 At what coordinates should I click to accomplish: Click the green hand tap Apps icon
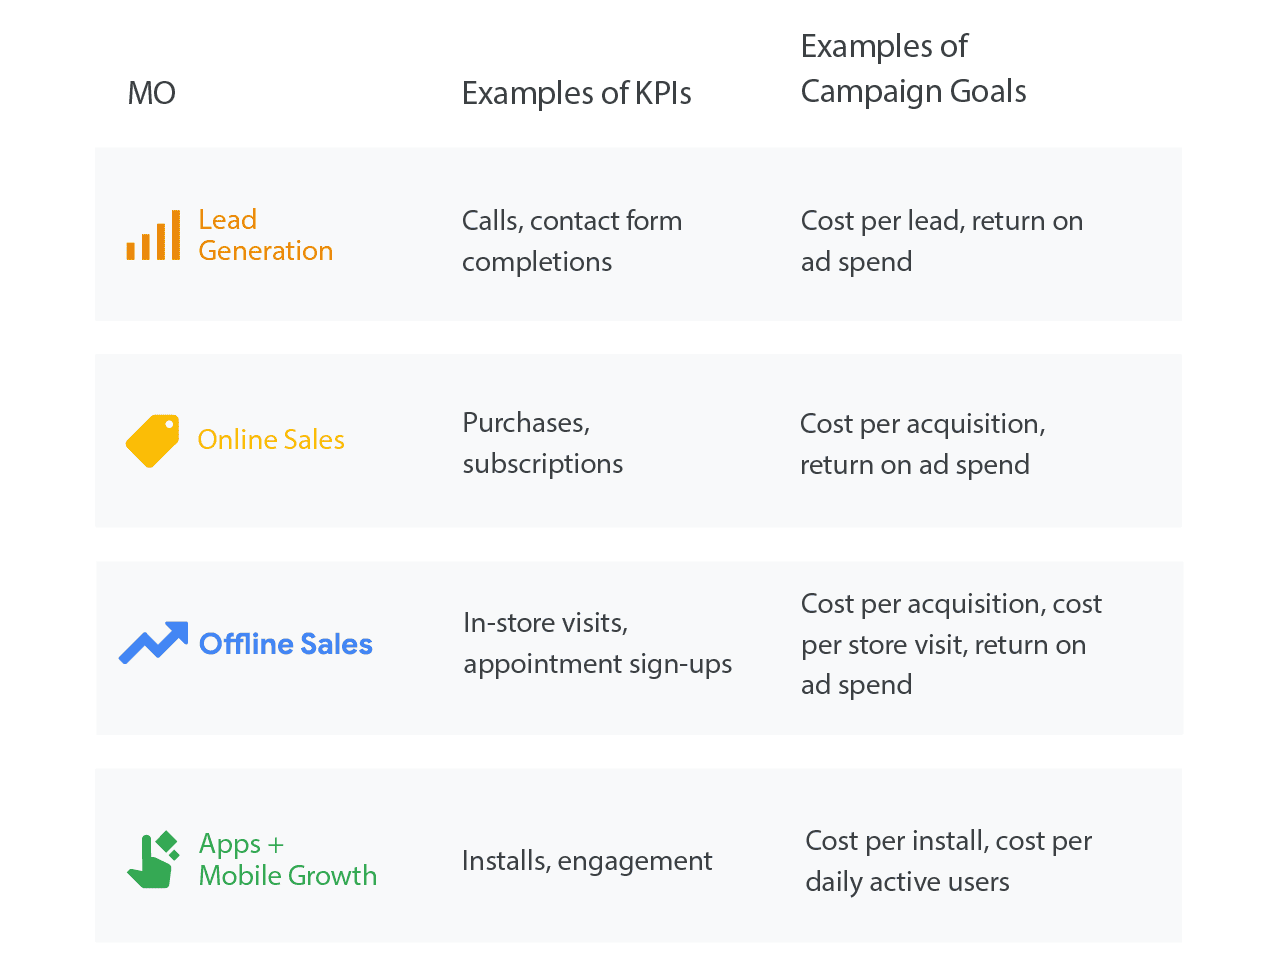pyautogui.click(x=153, y=859)
